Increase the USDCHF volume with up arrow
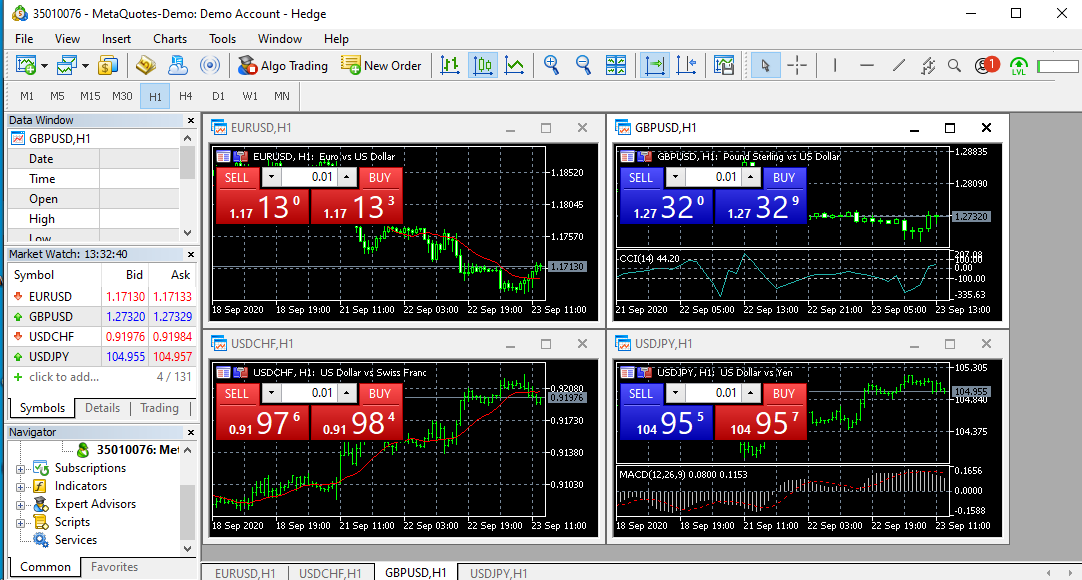 click(346, 393)
